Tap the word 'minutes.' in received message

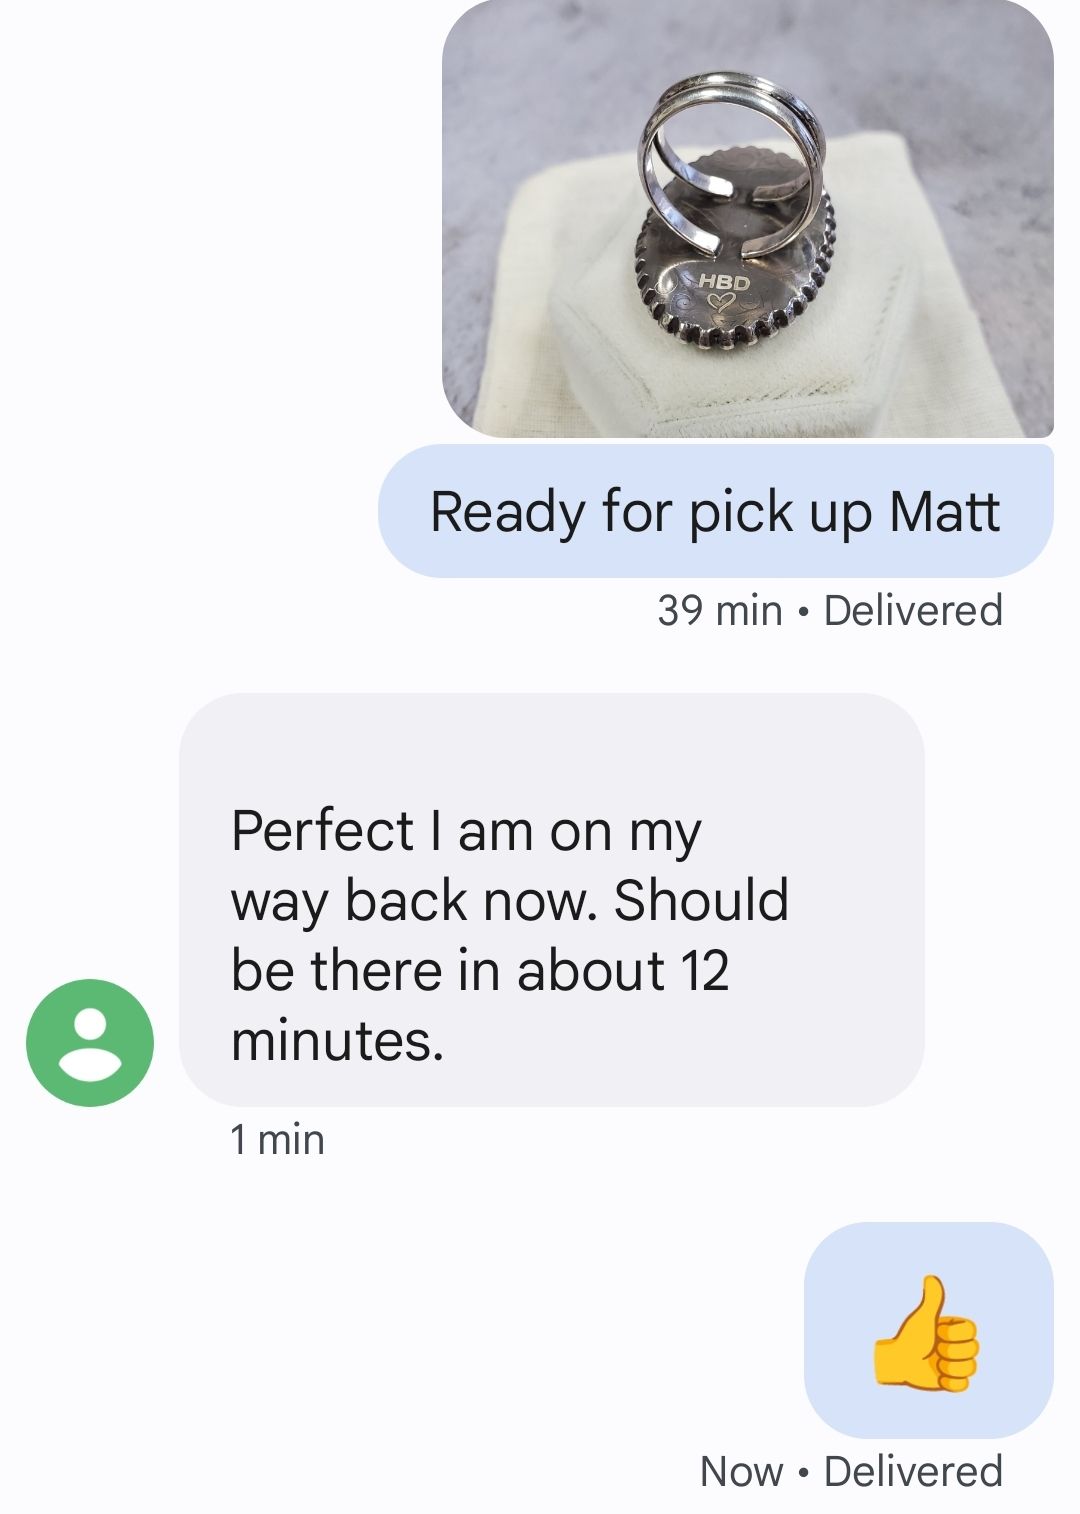tap(337, 1041)
